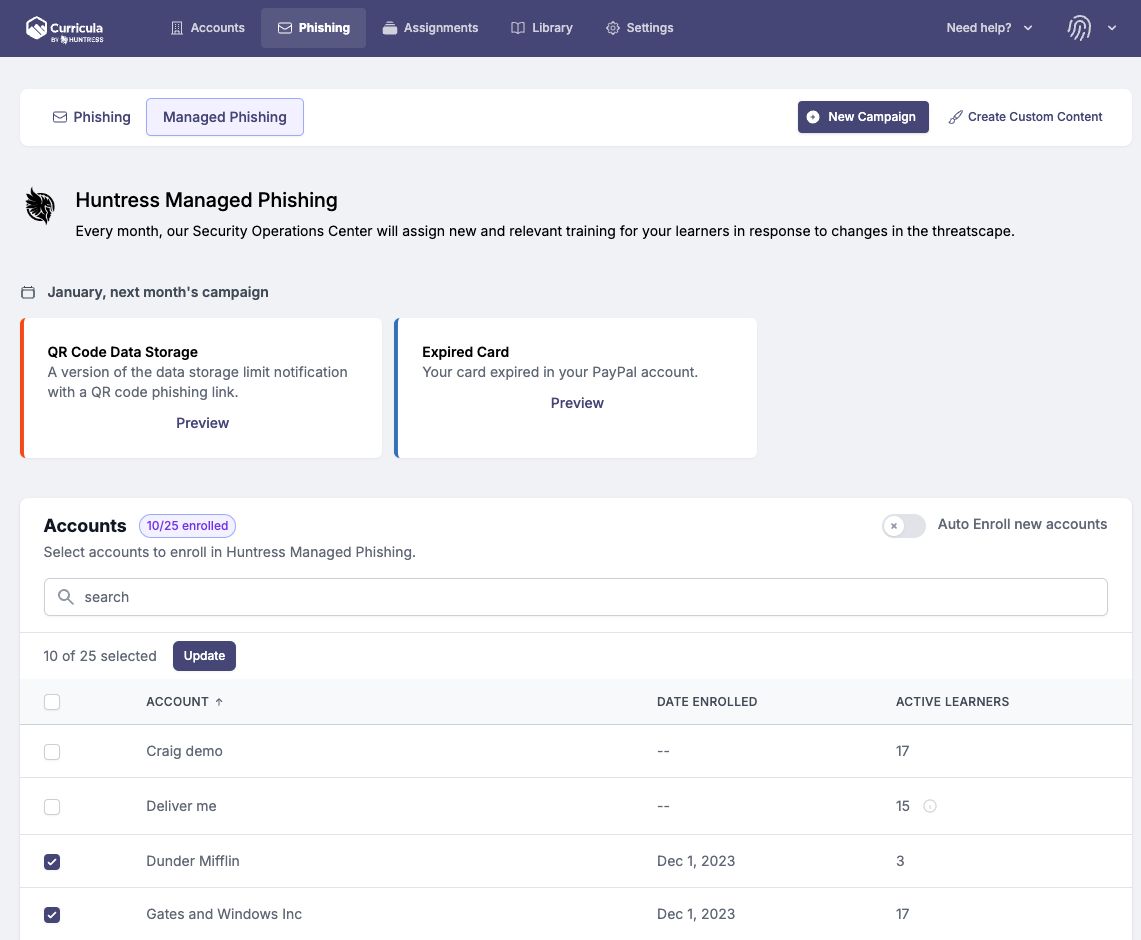Click the 10 of 25 selected text
Viewport: 1141px width, 940px height.
100,656
